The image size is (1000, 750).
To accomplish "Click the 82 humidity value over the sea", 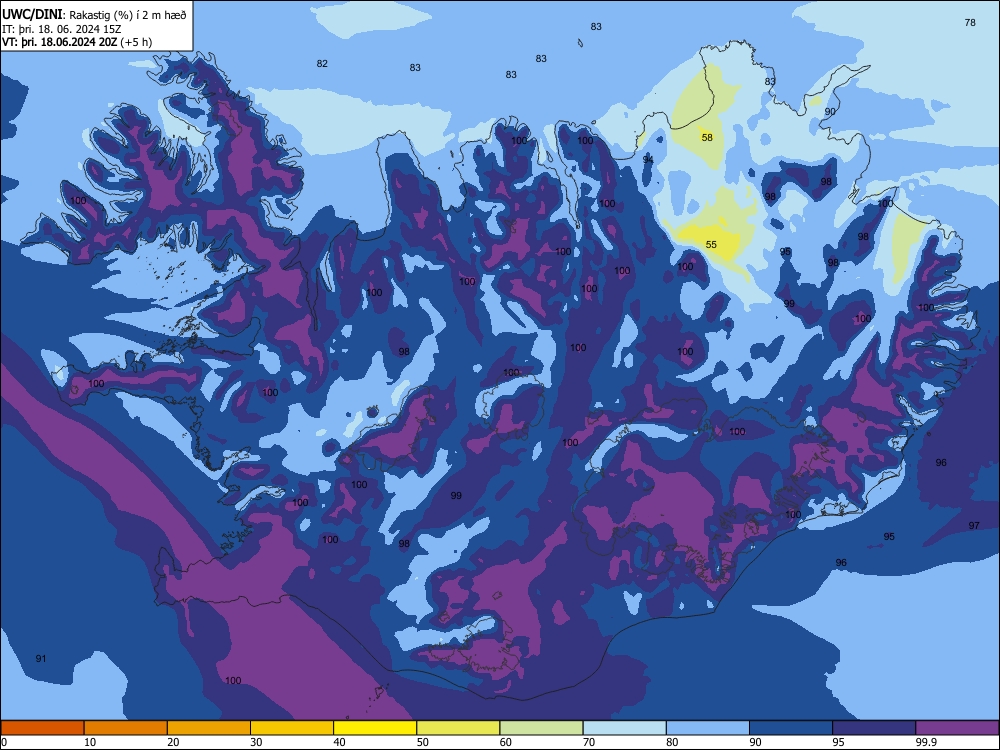I will (x=322, y=63).
